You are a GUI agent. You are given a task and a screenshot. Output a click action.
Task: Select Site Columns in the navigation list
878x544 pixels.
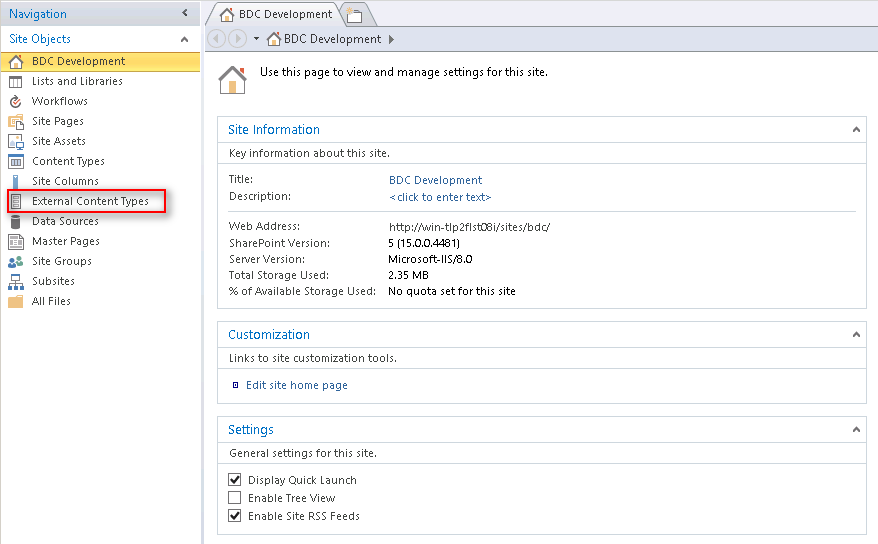[65, 181]
